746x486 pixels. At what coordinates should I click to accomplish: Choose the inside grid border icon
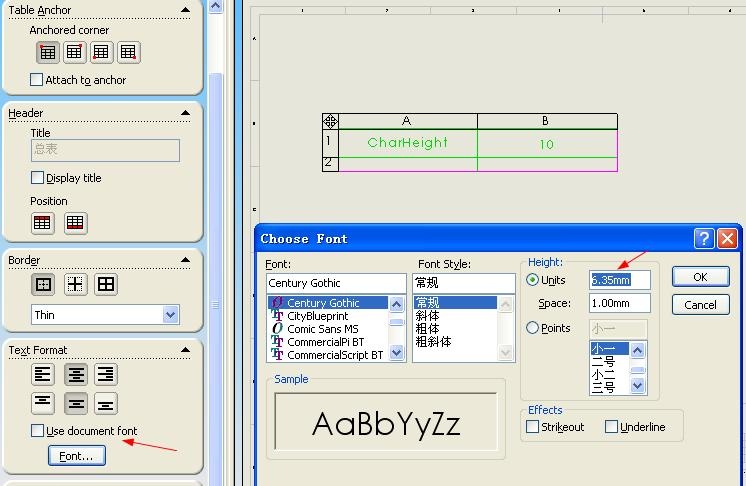coord(75,284)
